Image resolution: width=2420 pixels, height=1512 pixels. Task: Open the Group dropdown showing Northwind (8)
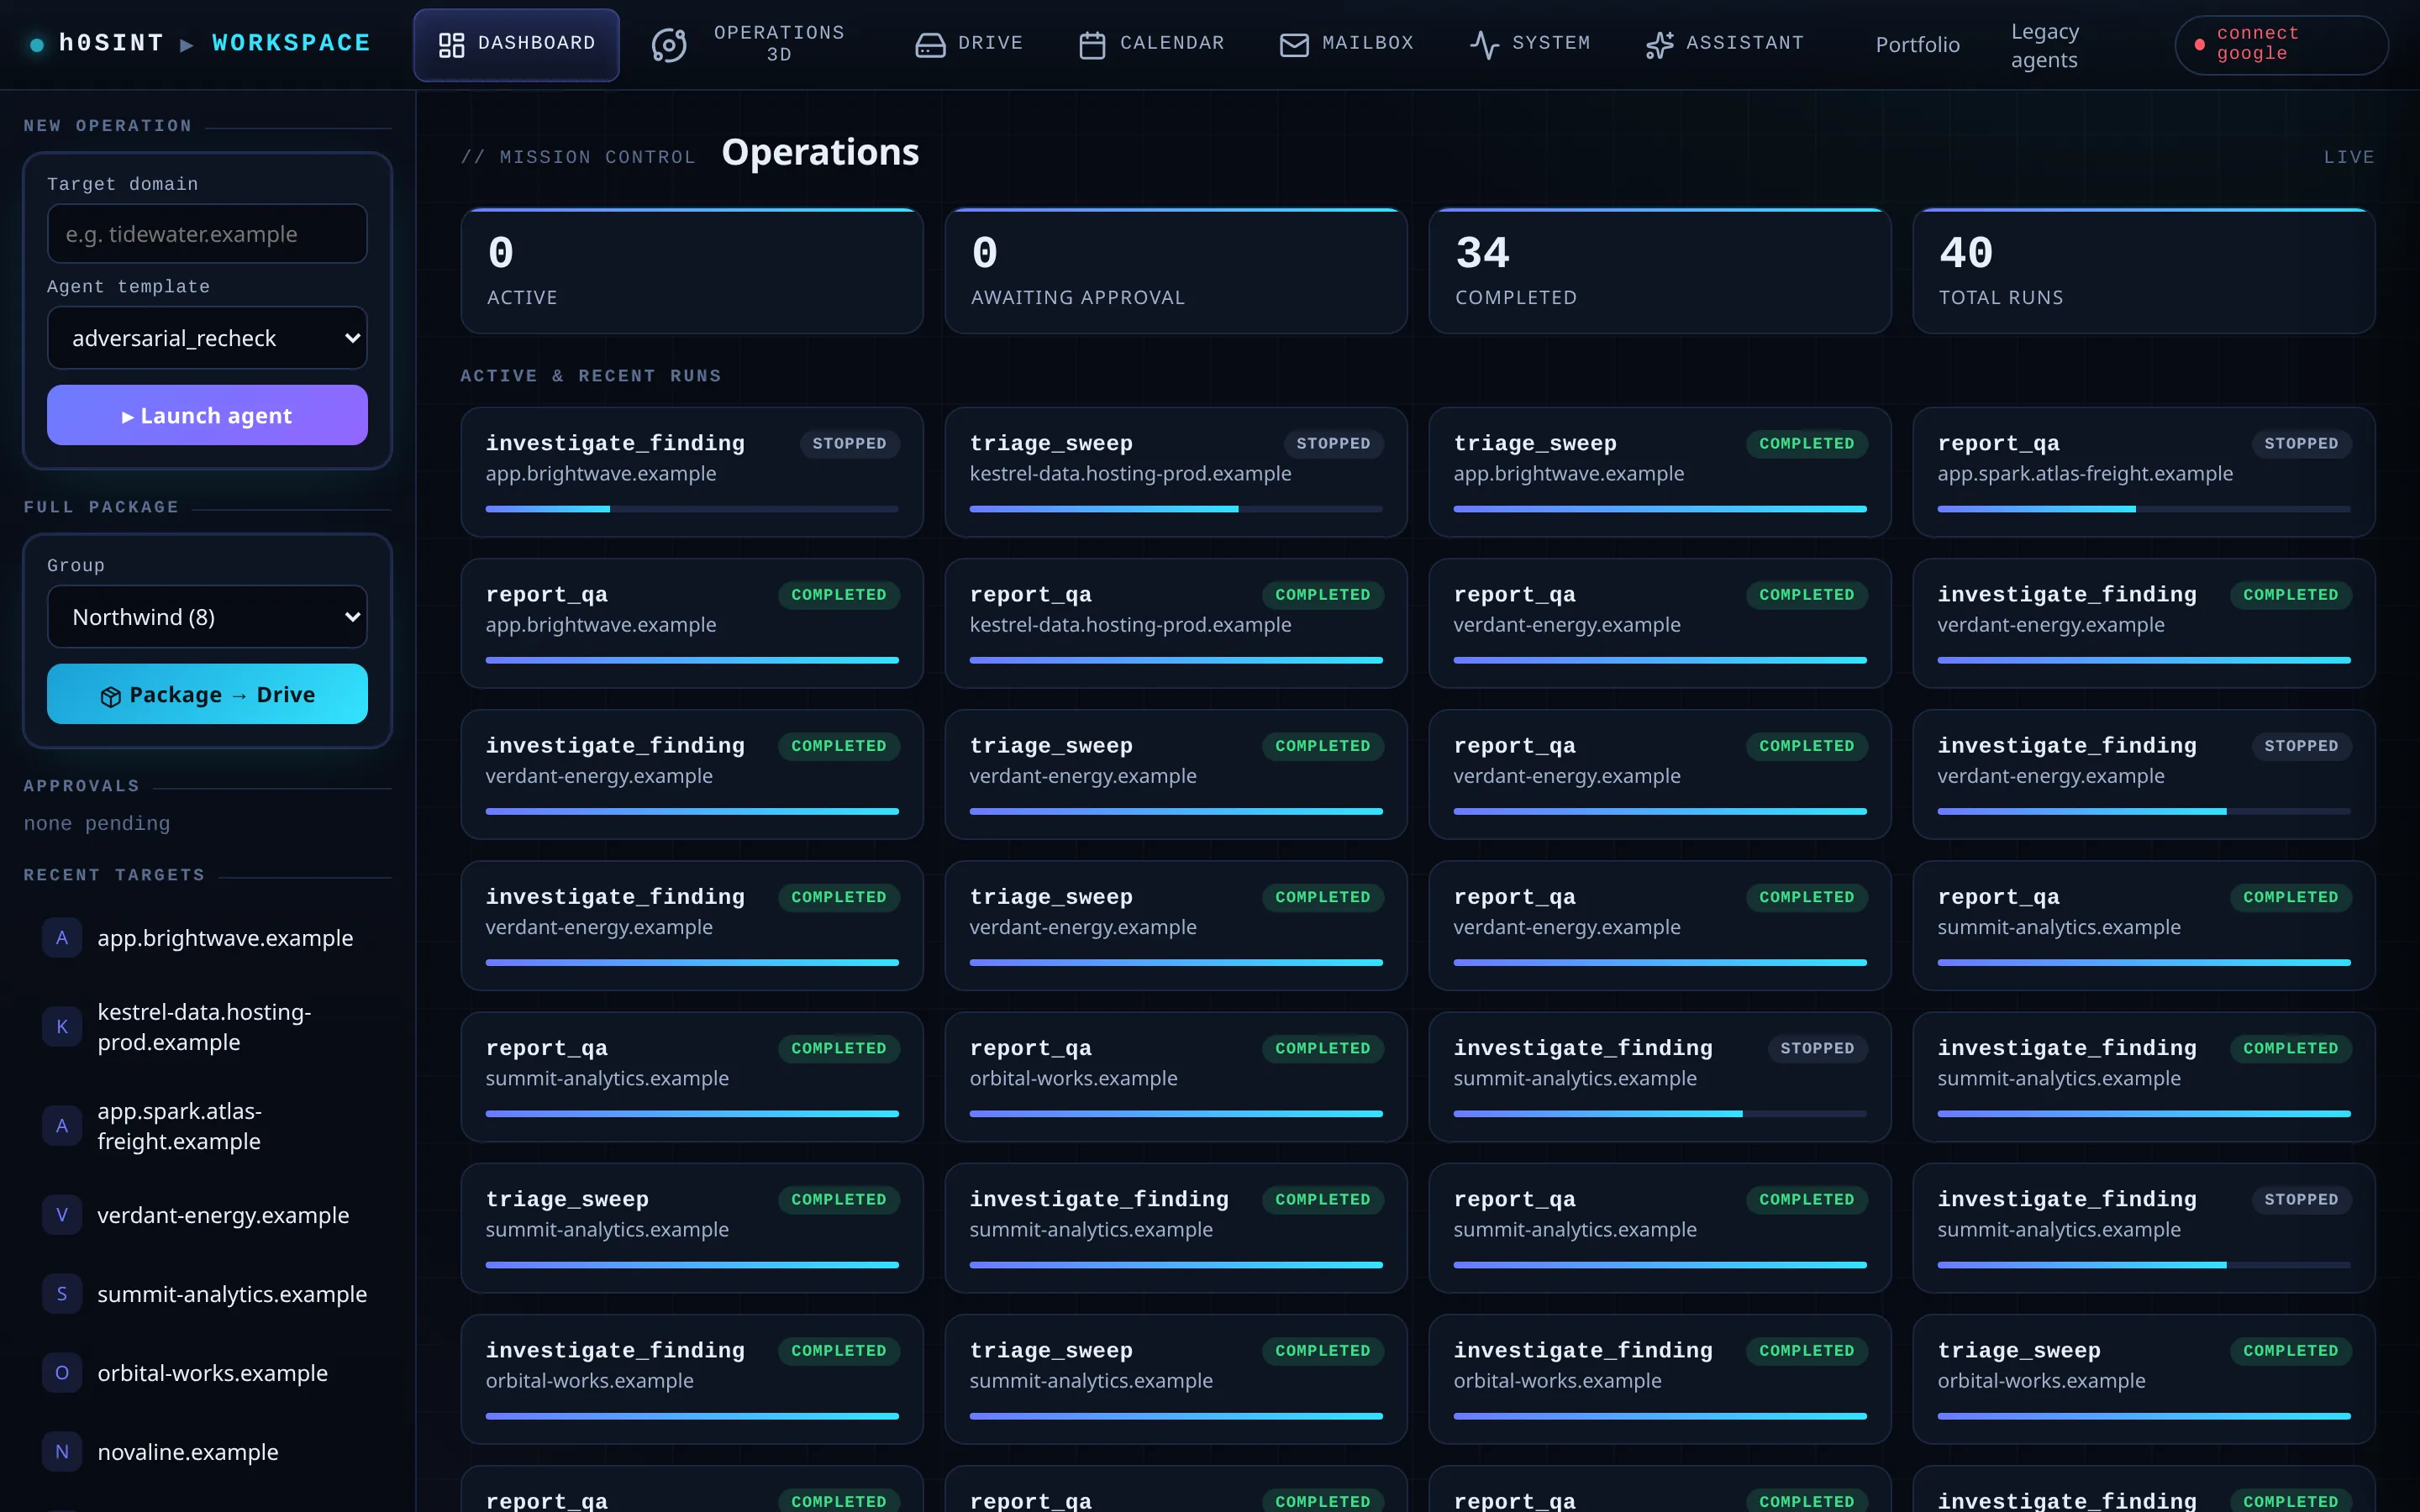pos(207,617)
